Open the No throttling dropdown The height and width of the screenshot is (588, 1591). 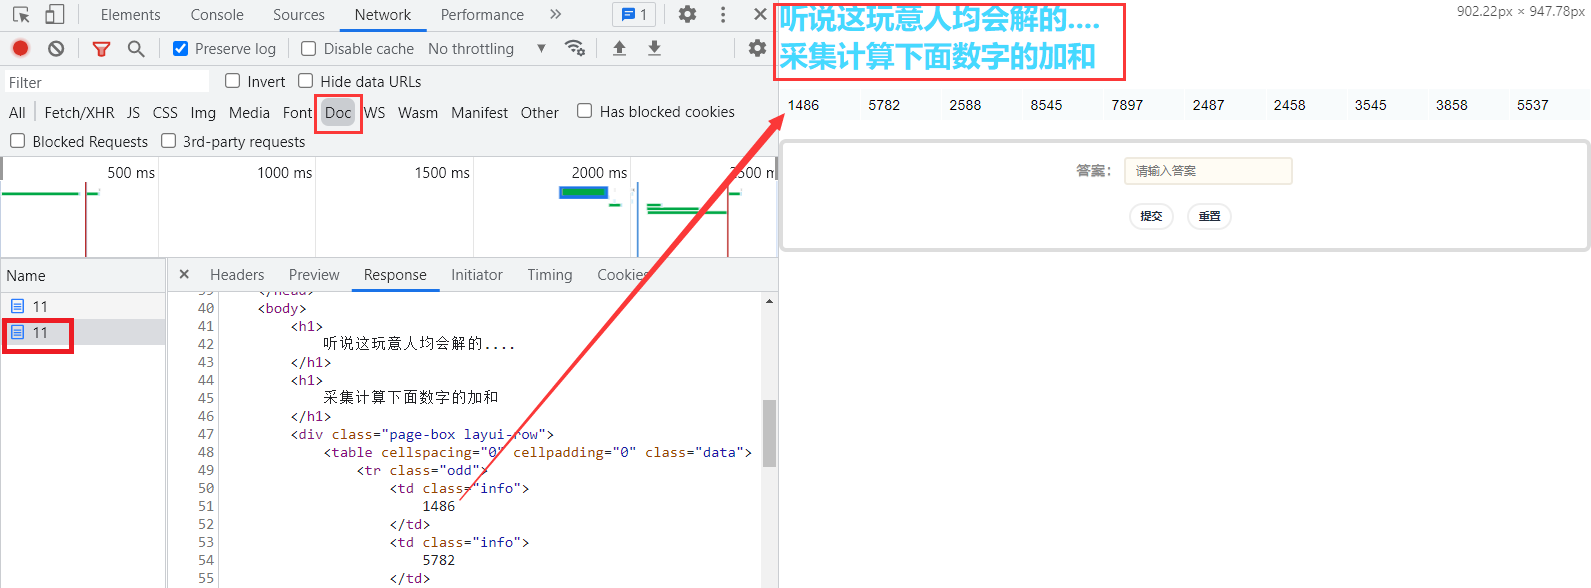[x=486, y=48]
